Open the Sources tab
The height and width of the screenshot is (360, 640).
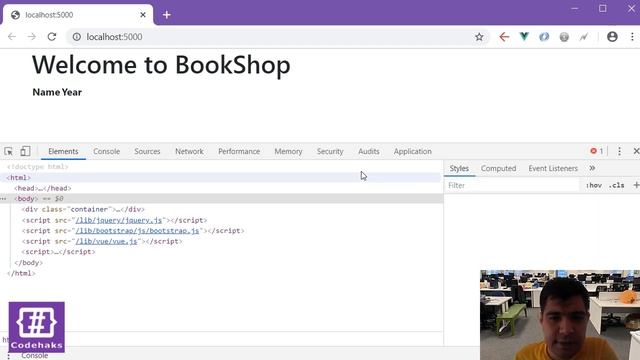point(147,151)
